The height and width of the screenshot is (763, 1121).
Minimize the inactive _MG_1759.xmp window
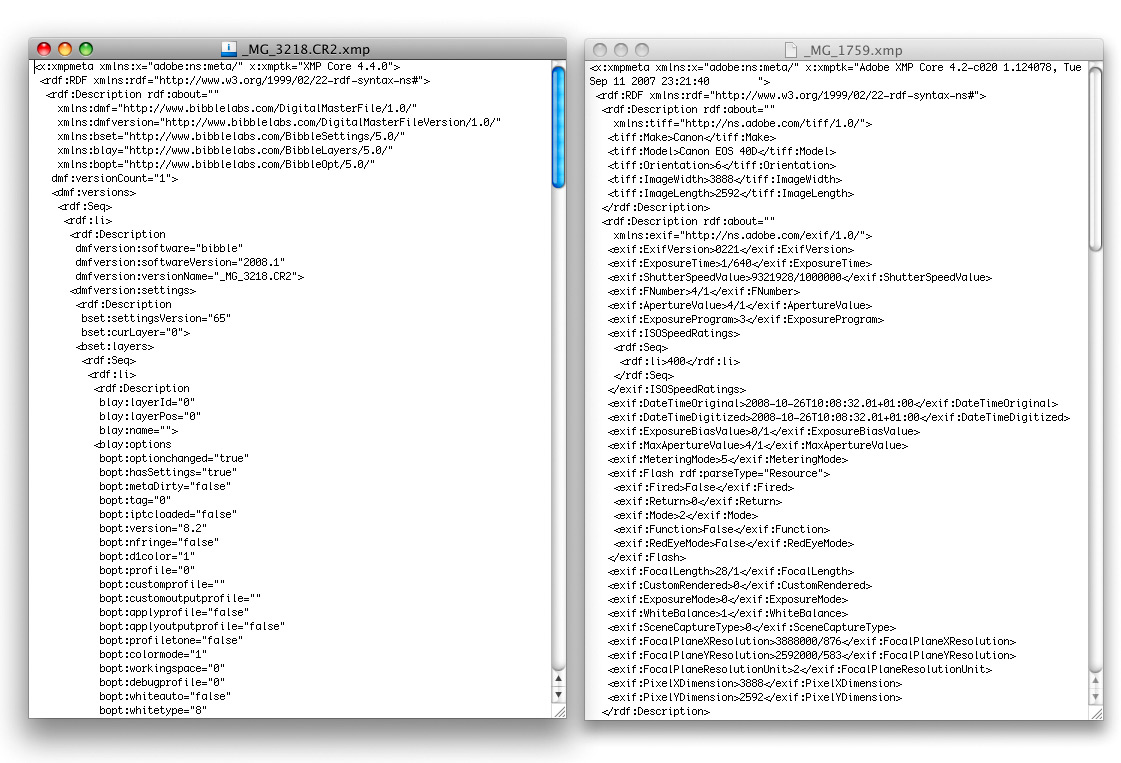coord(621,50)
